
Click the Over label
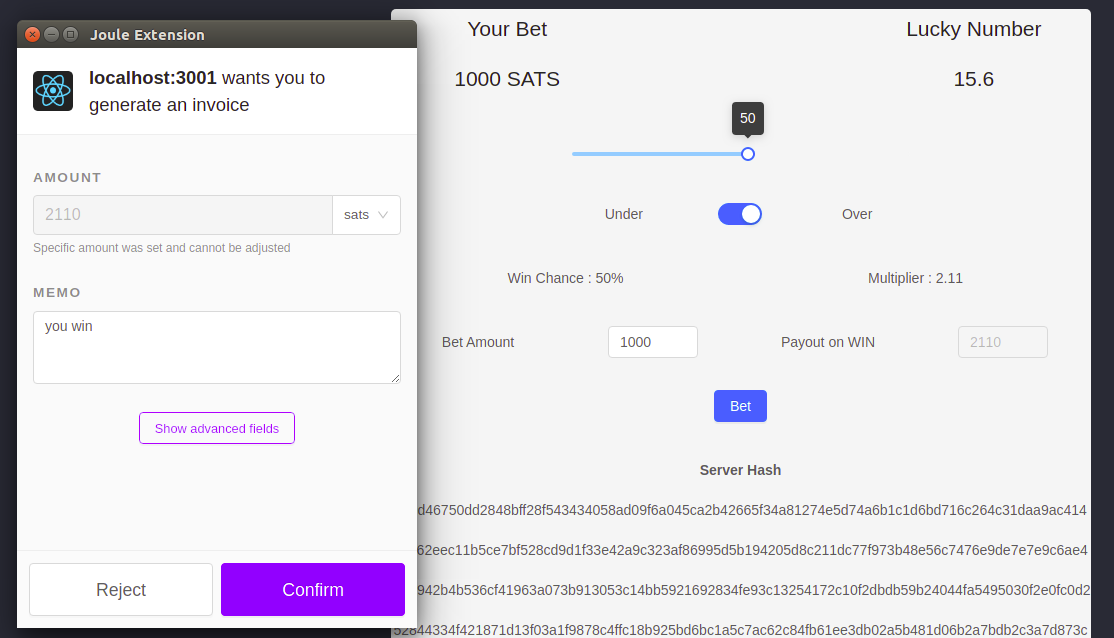pos(857,214)
